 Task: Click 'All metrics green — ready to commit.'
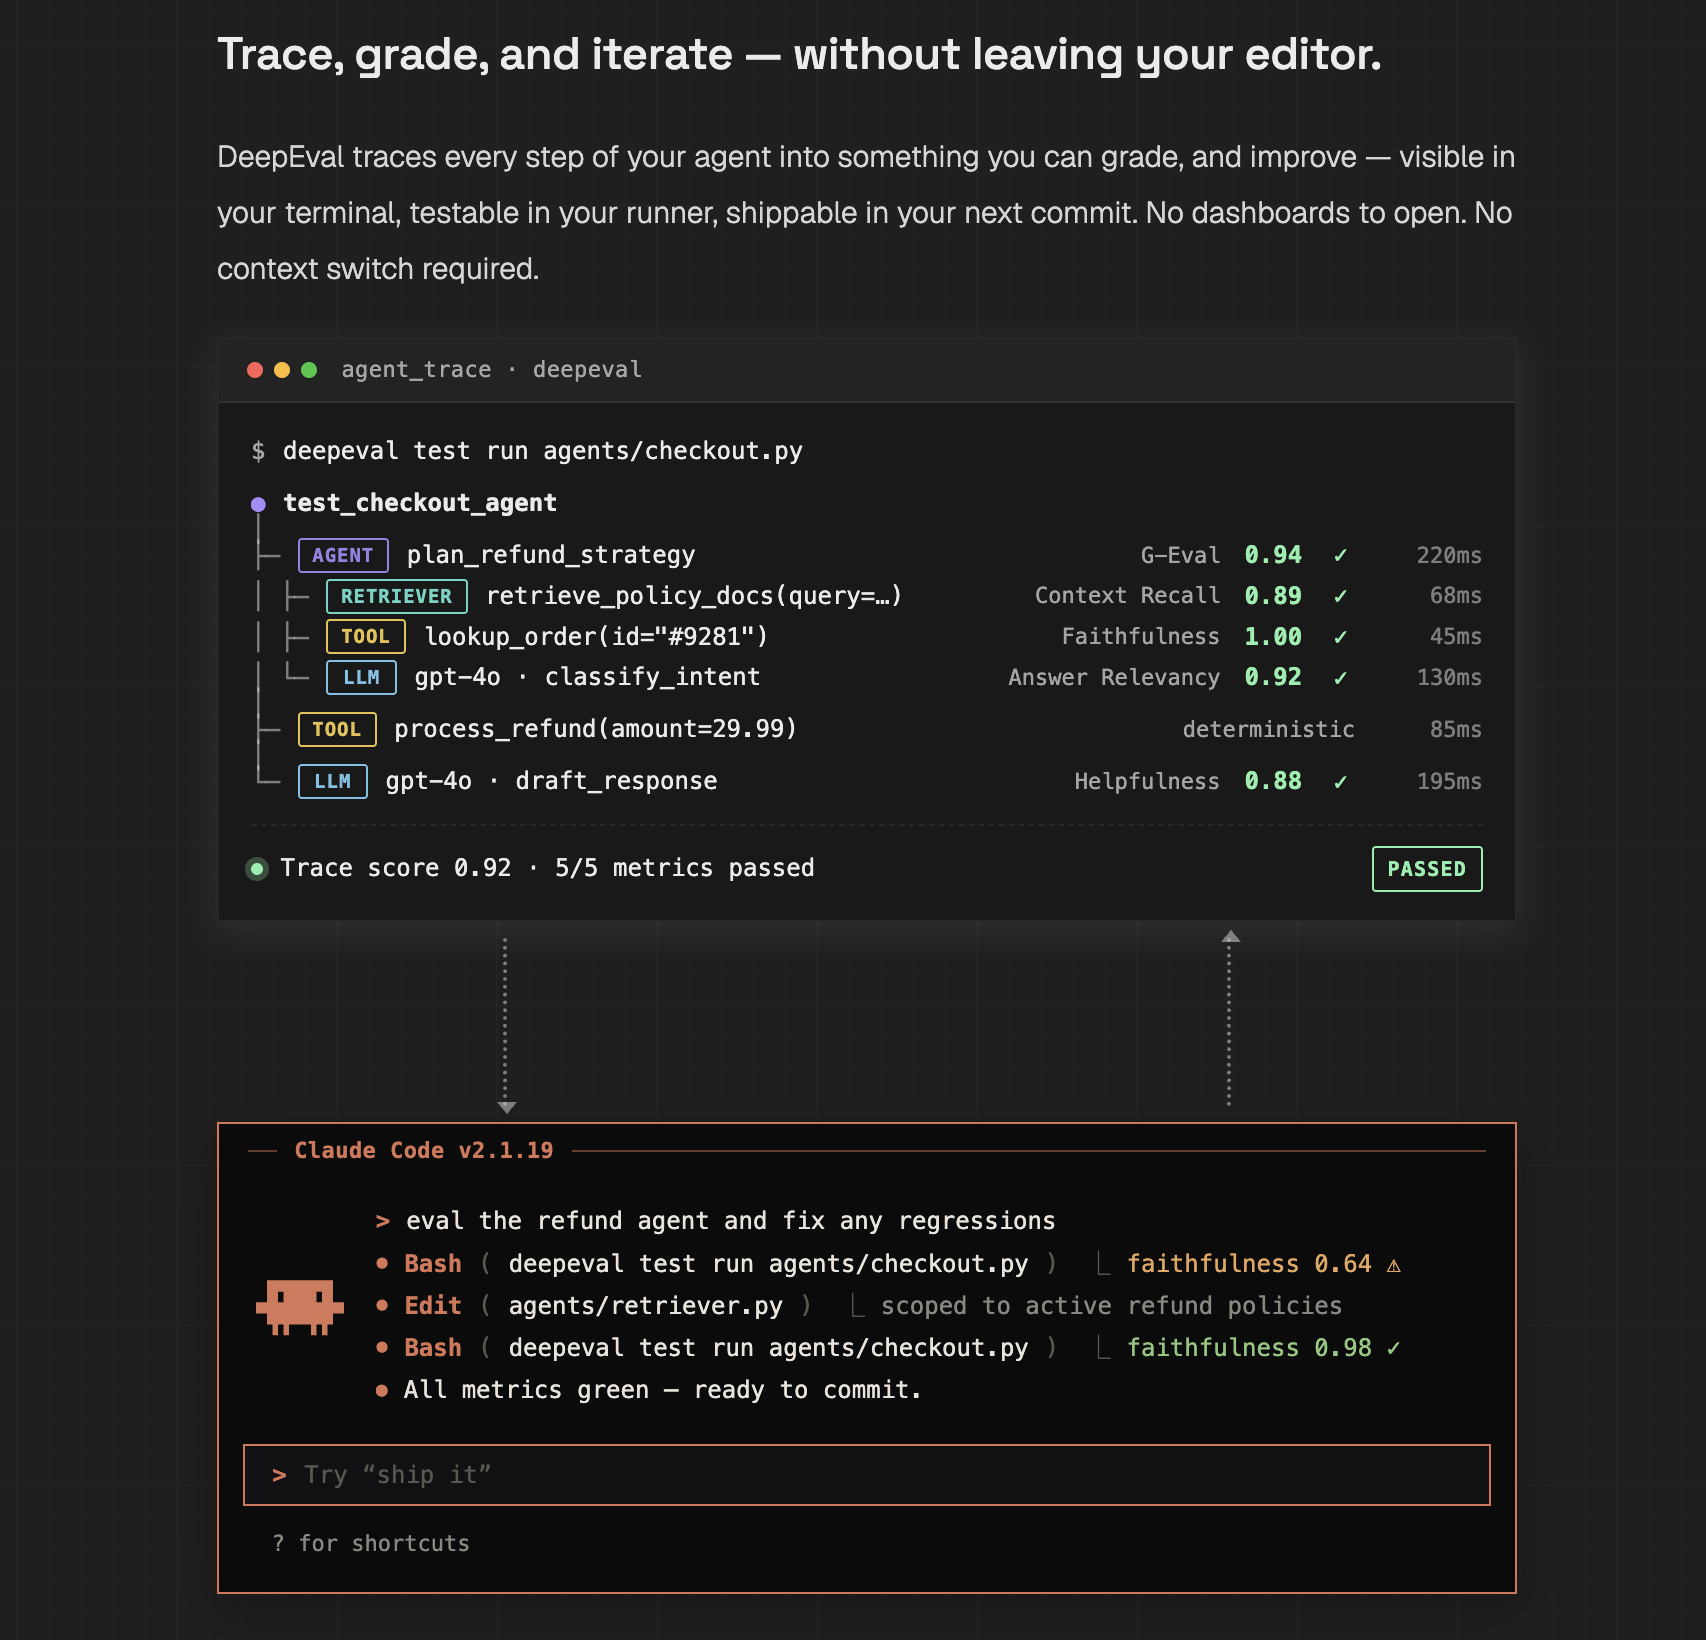click(x=662, y=1390)
